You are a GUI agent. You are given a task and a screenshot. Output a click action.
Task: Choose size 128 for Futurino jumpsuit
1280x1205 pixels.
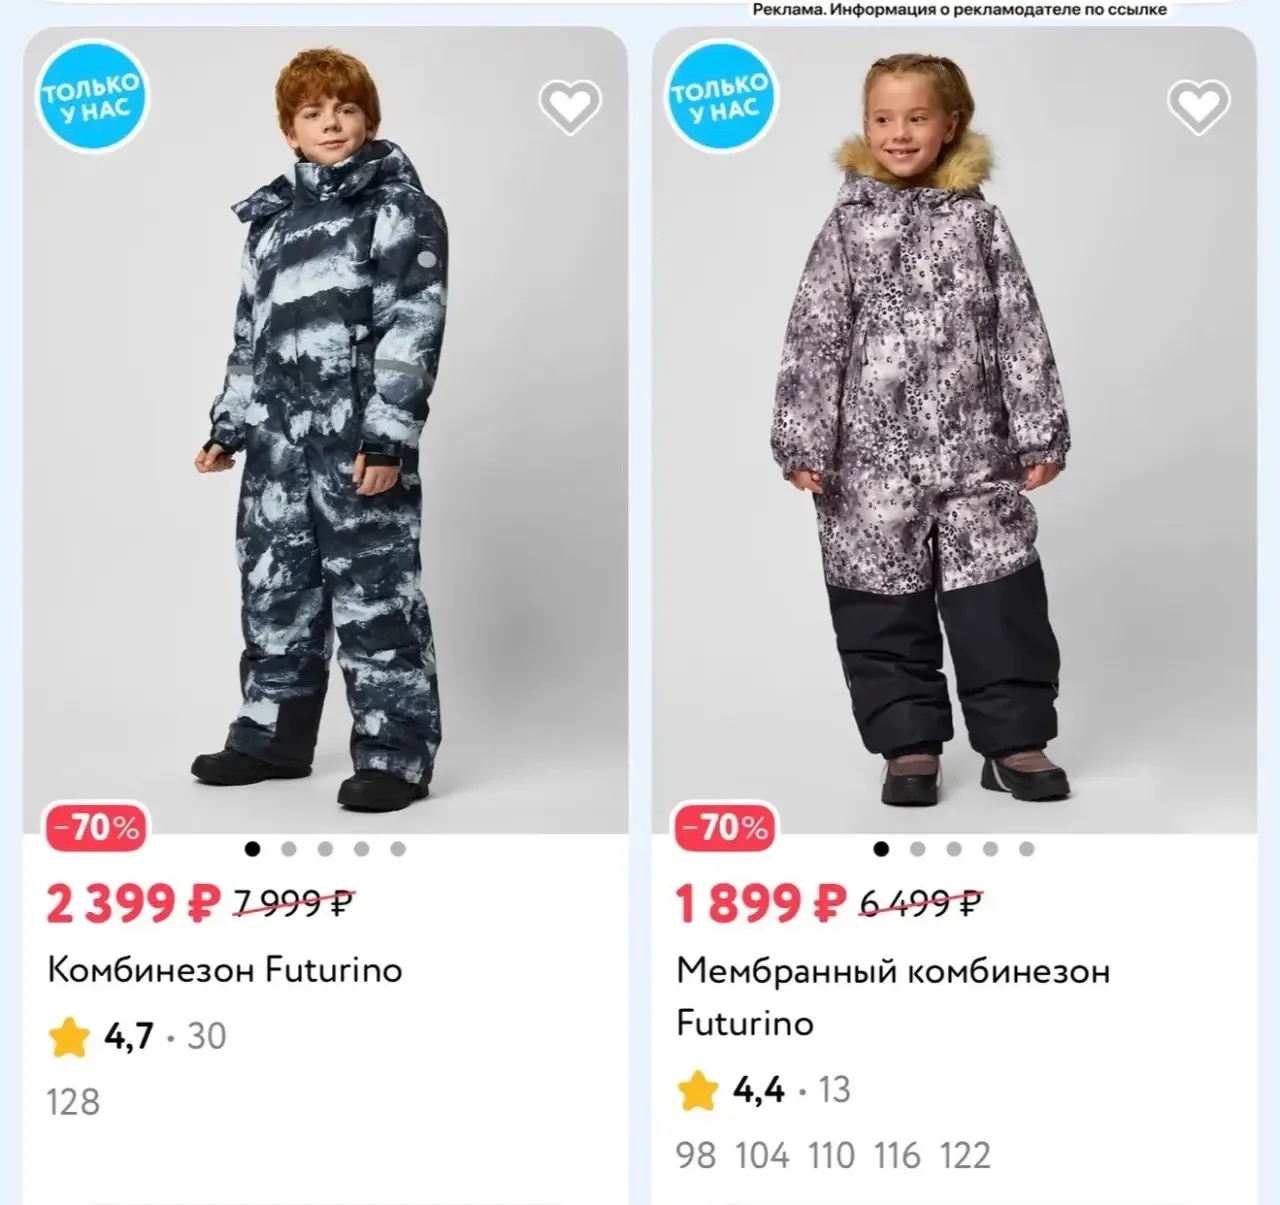73,1102
